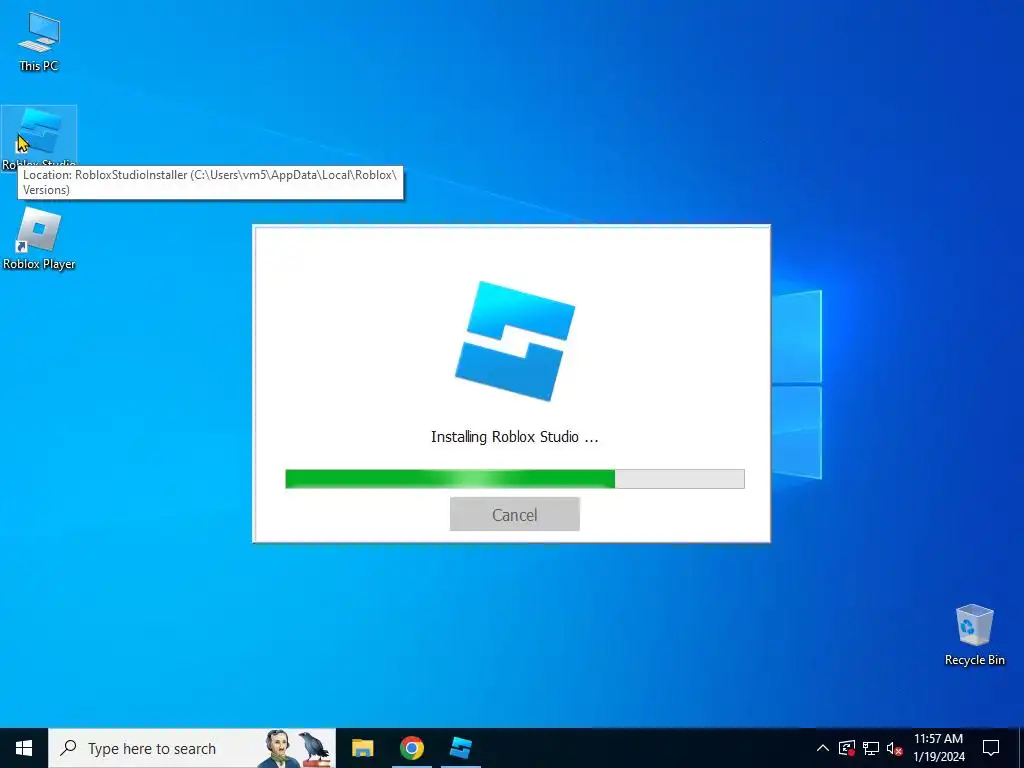Click the 'Installing Roblox Studio ...' status text
This screenshot has width=1024, height=768.
pyautogui.click(x=515, y=437)
